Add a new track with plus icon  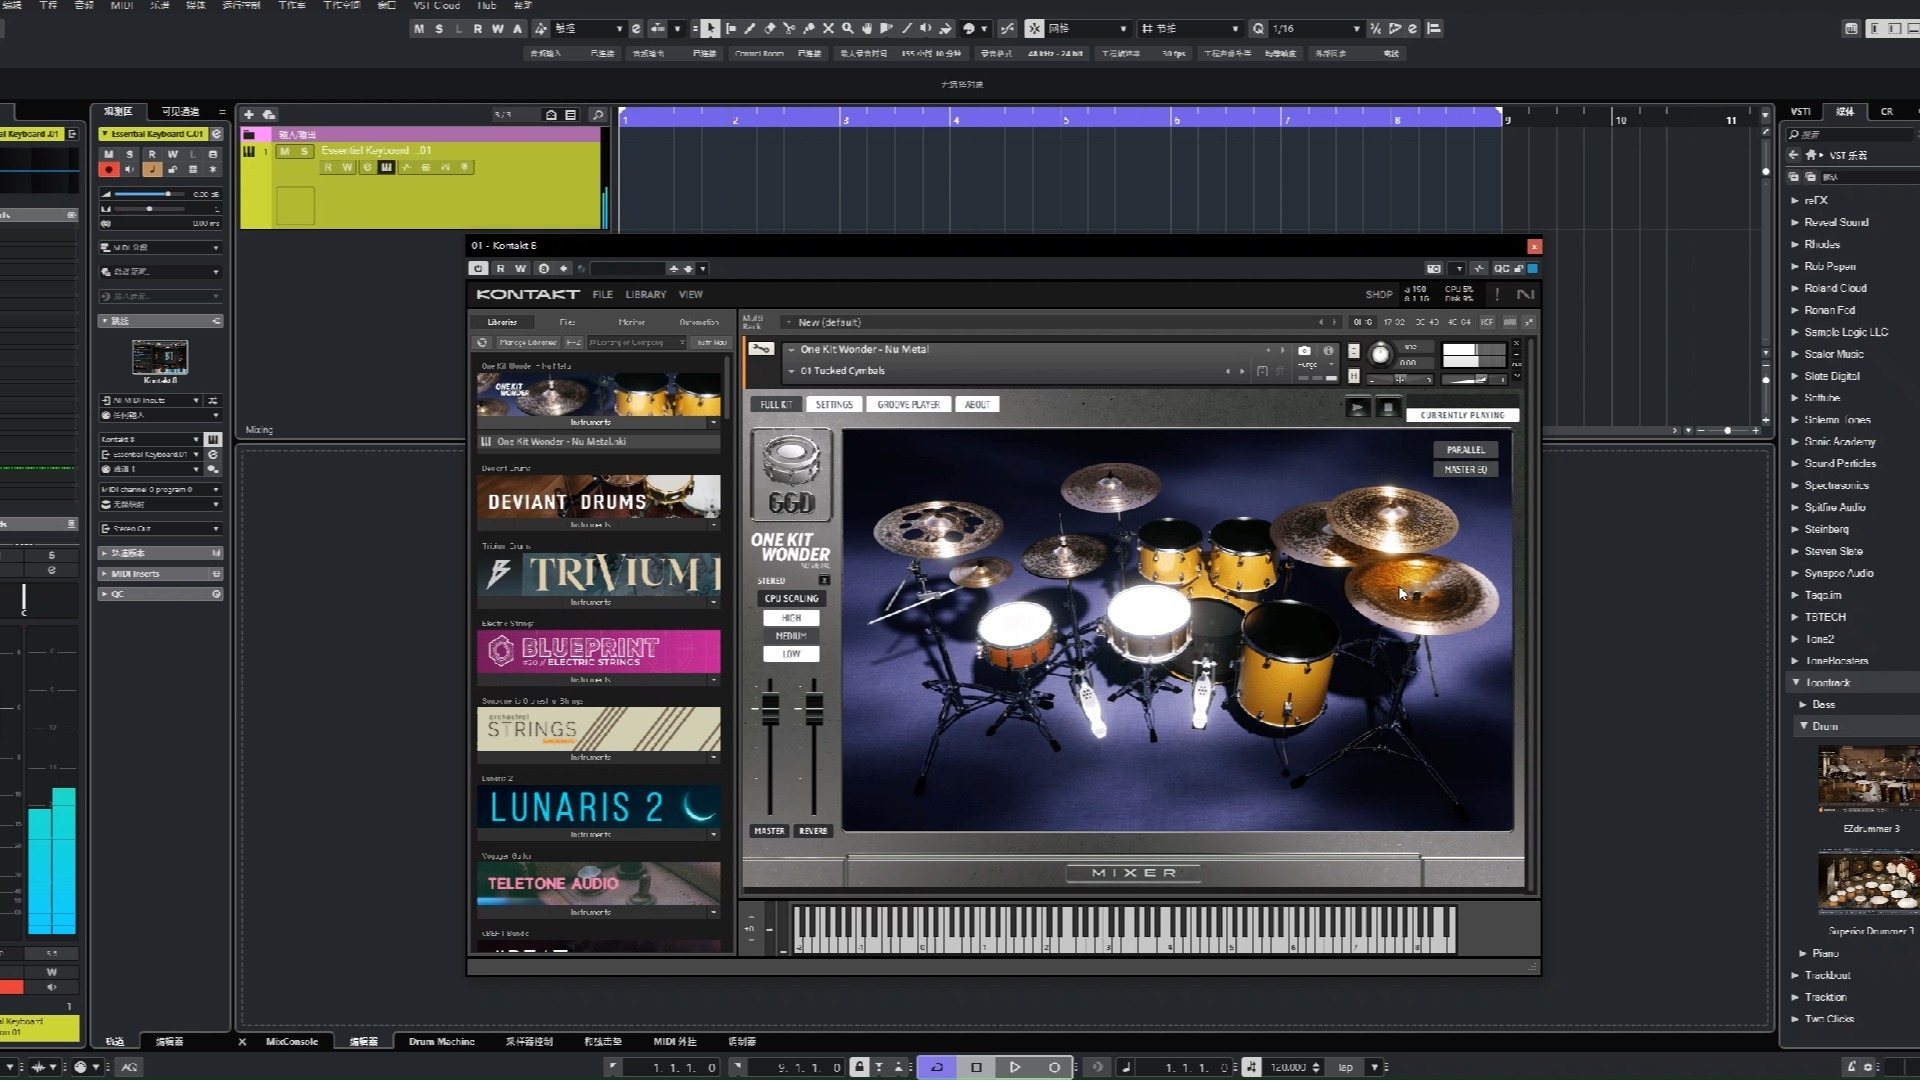[x=249, y=115]
